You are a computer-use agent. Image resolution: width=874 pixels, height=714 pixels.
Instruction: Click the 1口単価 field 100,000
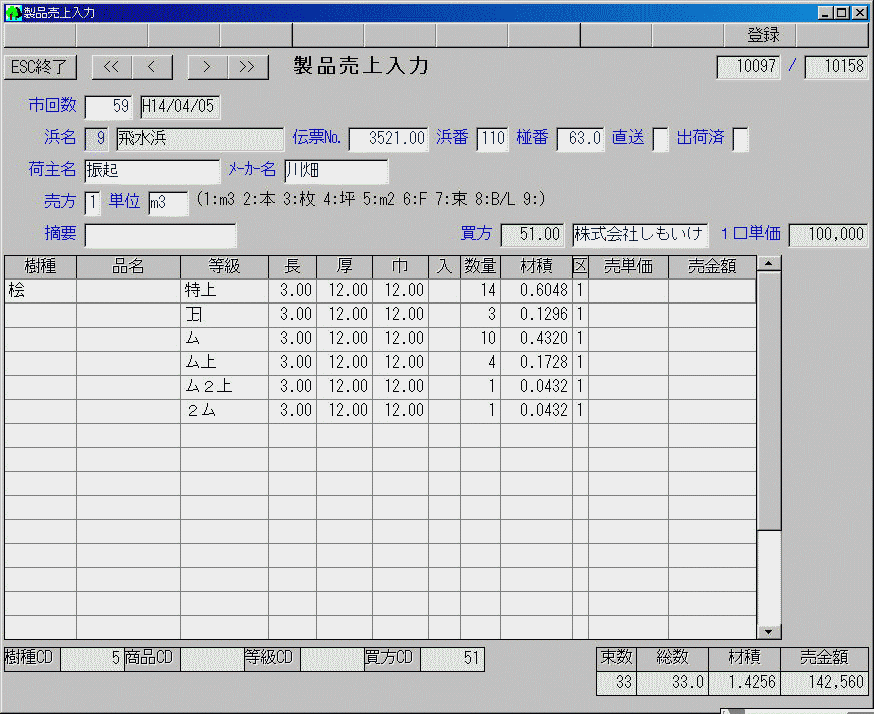(829, 235)
